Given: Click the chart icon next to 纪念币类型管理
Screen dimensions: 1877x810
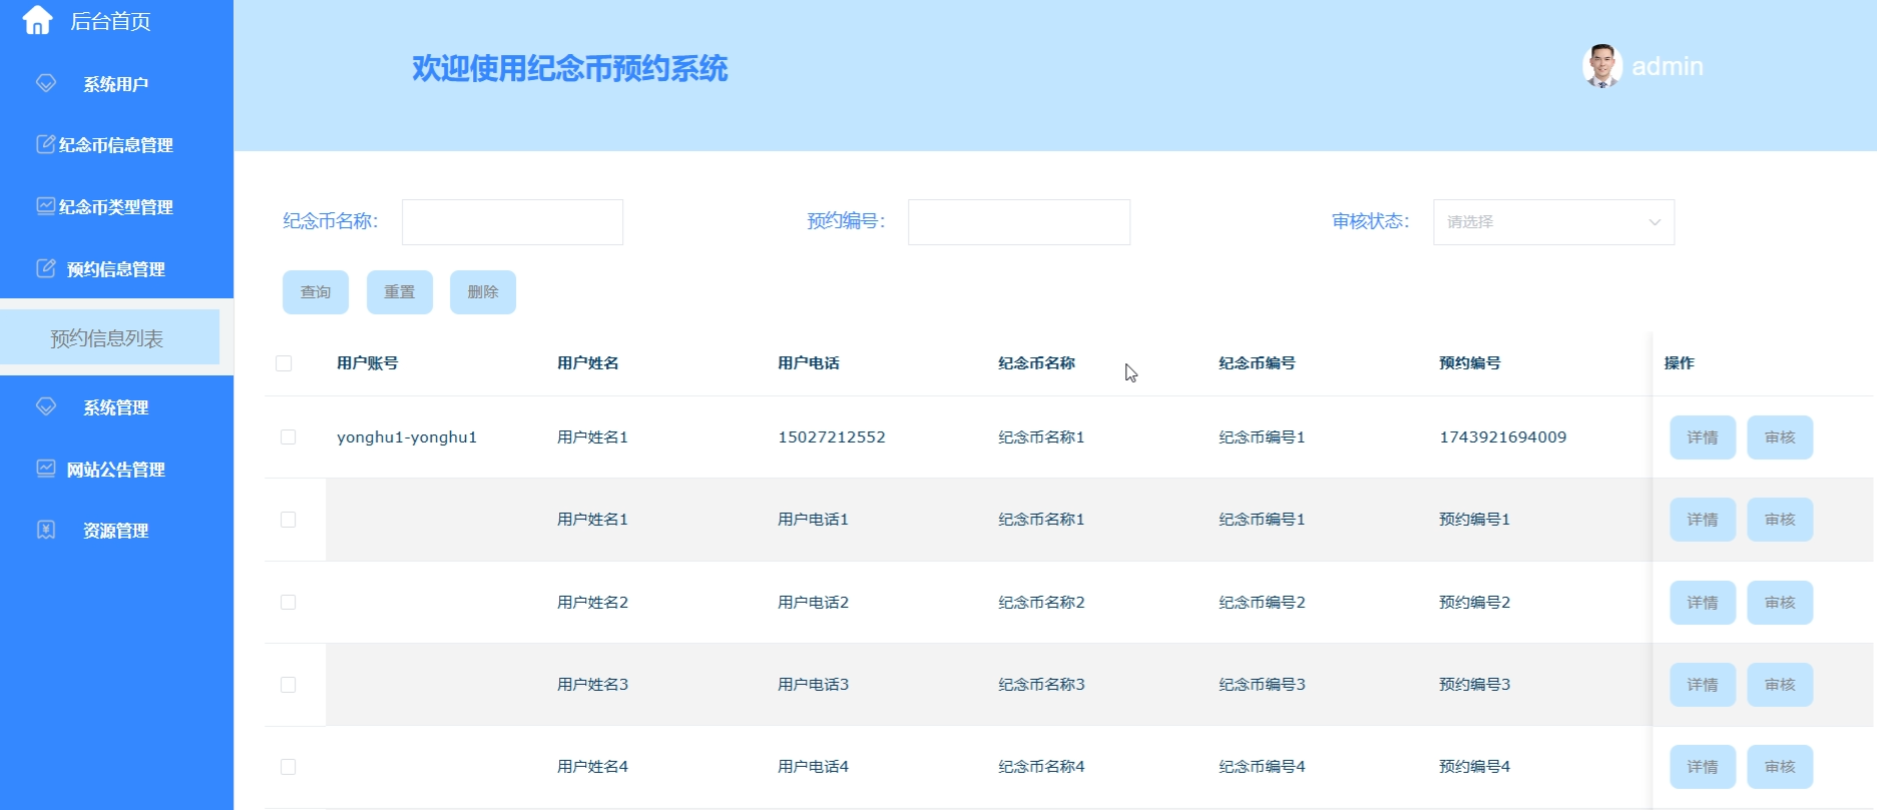Looking at the screenshot, I should tap(45, 206).
